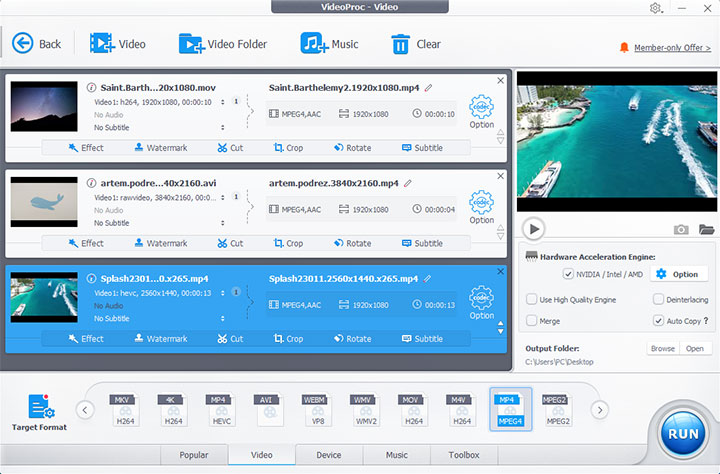The height and width of the screenshot is (474, 720).
Task: Open Member-only Offer link
Action: (x=672, y=48)
